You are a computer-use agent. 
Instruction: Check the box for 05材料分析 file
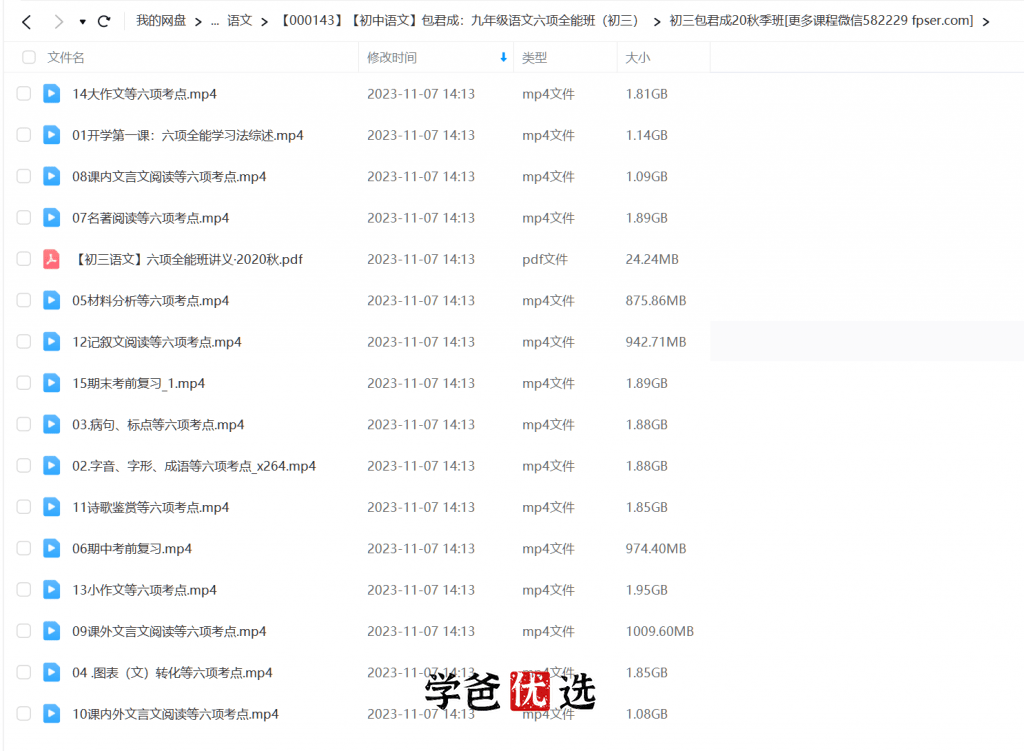click(x=24, y=300)
